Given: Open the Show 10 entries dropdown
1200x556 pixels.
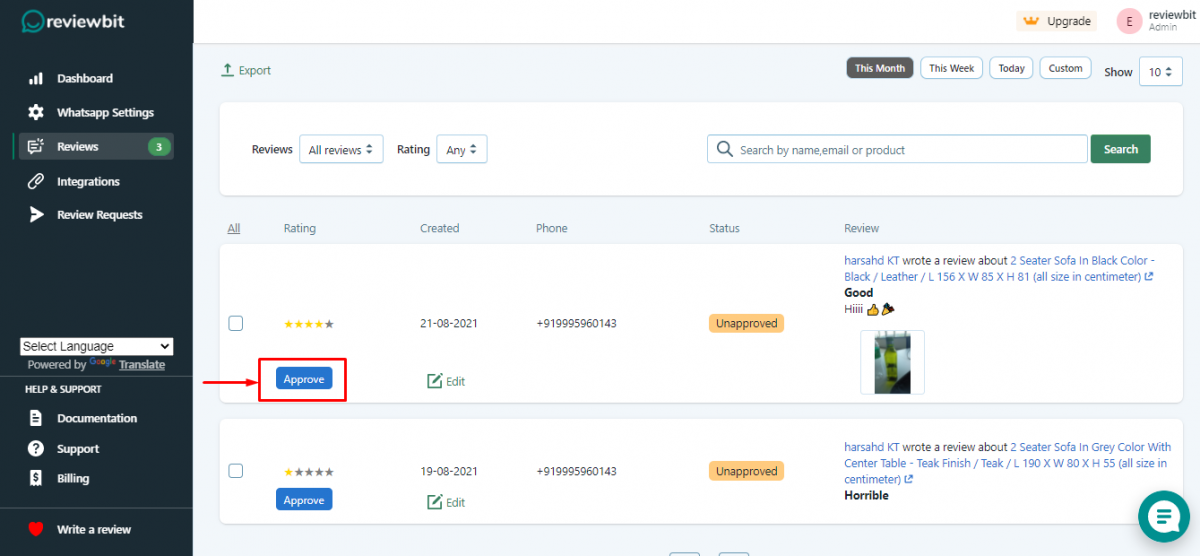Looking at the screenshot, I should click(1161, 72).
